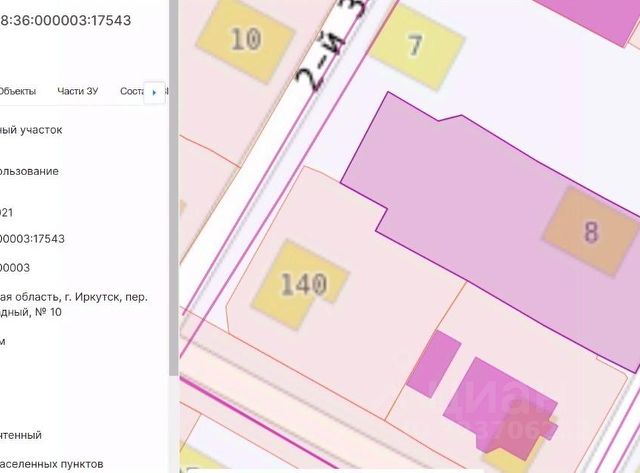Click the 'ный участок' object type text
Image resolution: width=640 pixels, height=473 pixels.
pos(31,130)
